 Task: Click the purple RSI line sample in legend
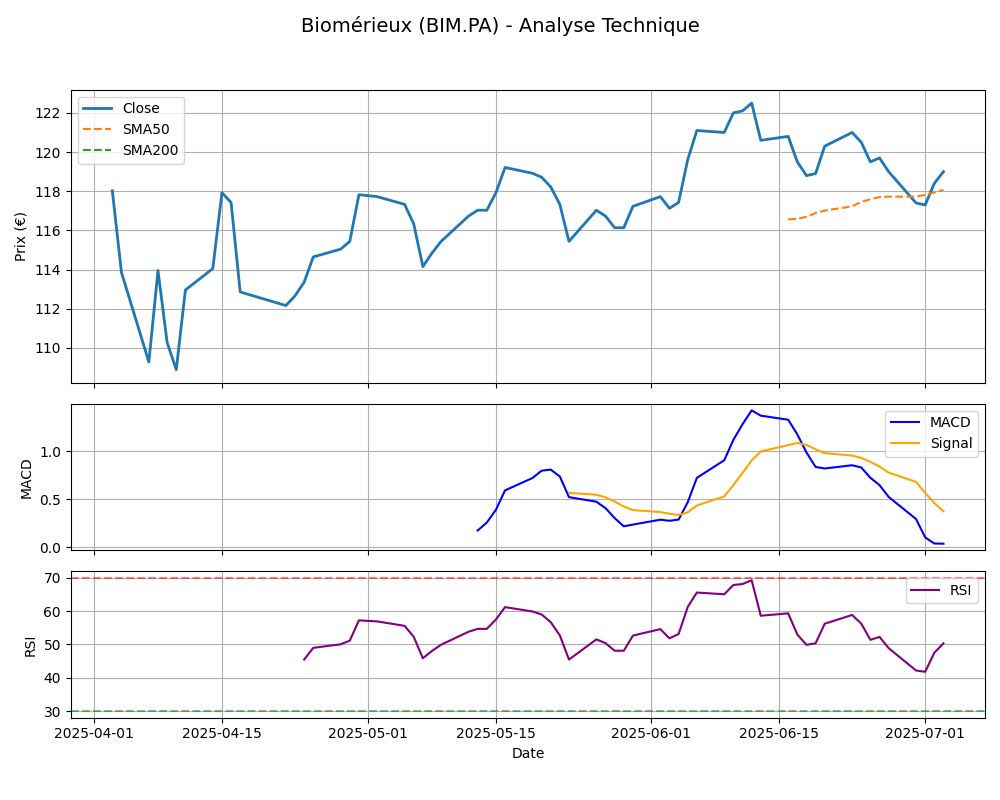click(925, 590)
